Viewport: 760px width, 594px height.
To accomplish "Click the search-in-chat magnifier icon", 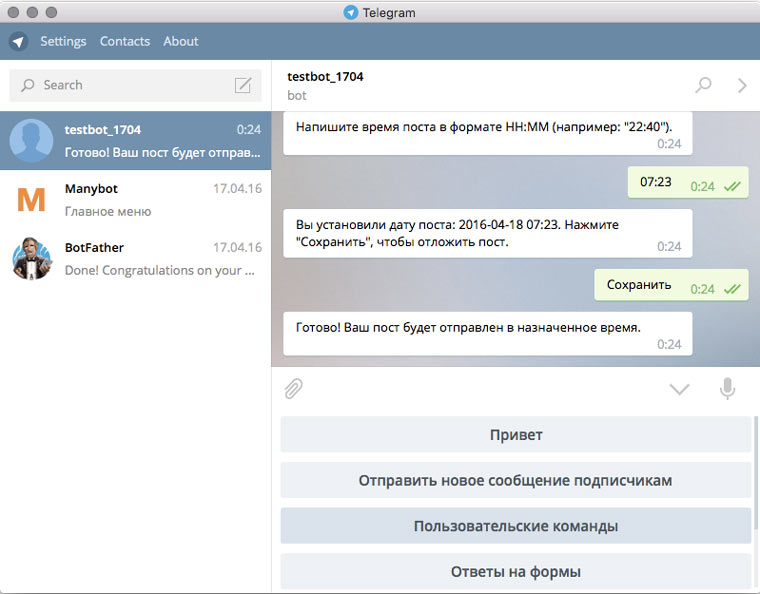I will pyautogui.click(x=704, y=85).
